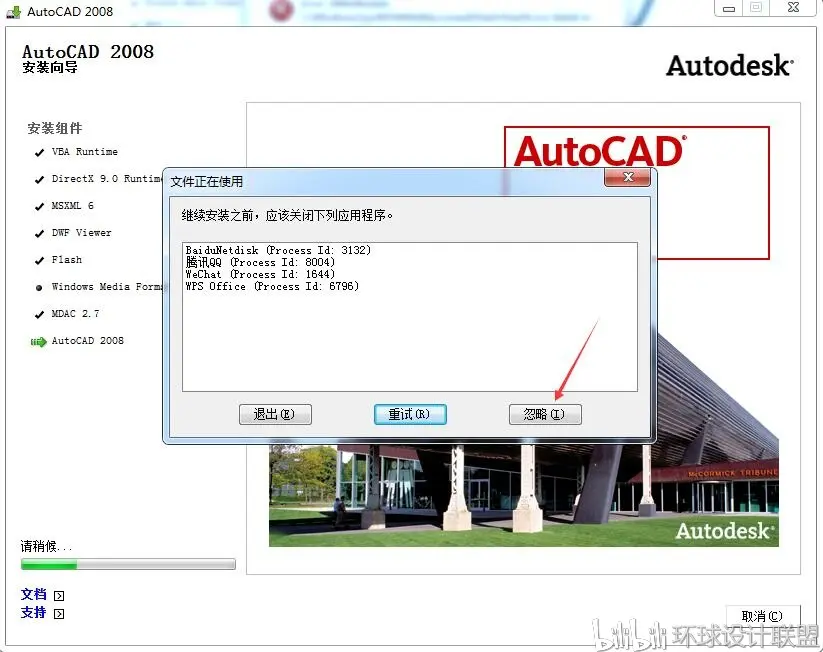Click the bullet icon beside Windows Media Format

tap(39, 288)
